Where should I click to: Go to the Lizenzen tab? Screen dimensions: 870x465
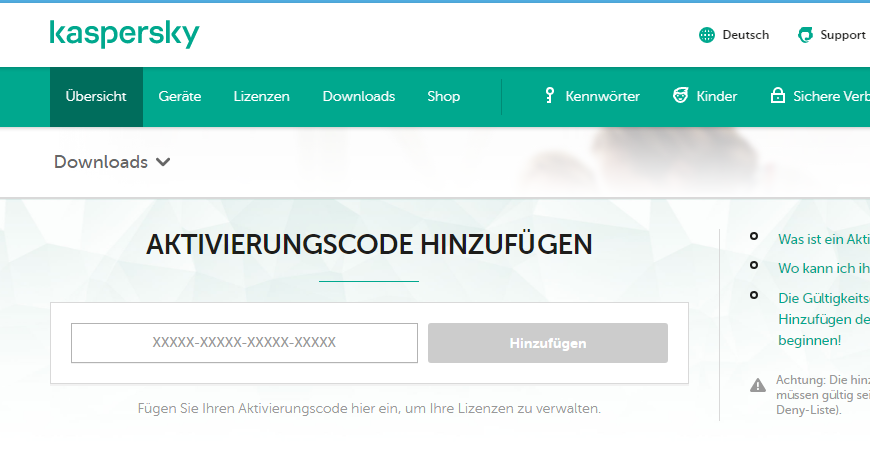261,97
